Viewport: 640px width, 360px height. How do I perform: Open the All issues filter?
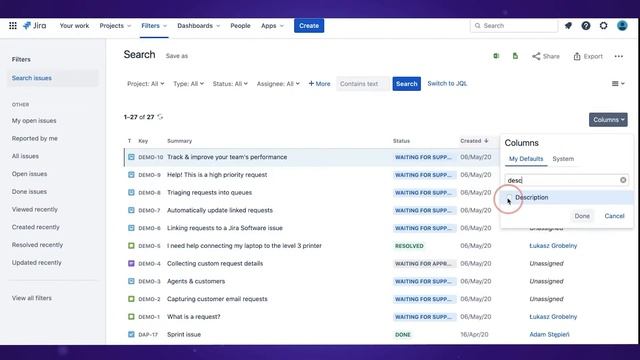tap(25, 156)
